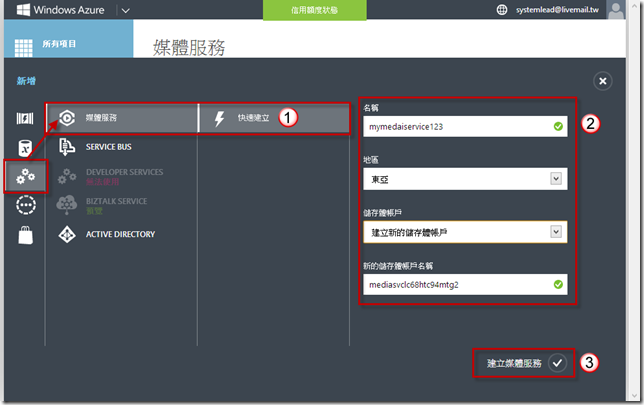This screenshot has height=405, width=644.
Task: Open the green credit status banner
Action: coord(315,10)
